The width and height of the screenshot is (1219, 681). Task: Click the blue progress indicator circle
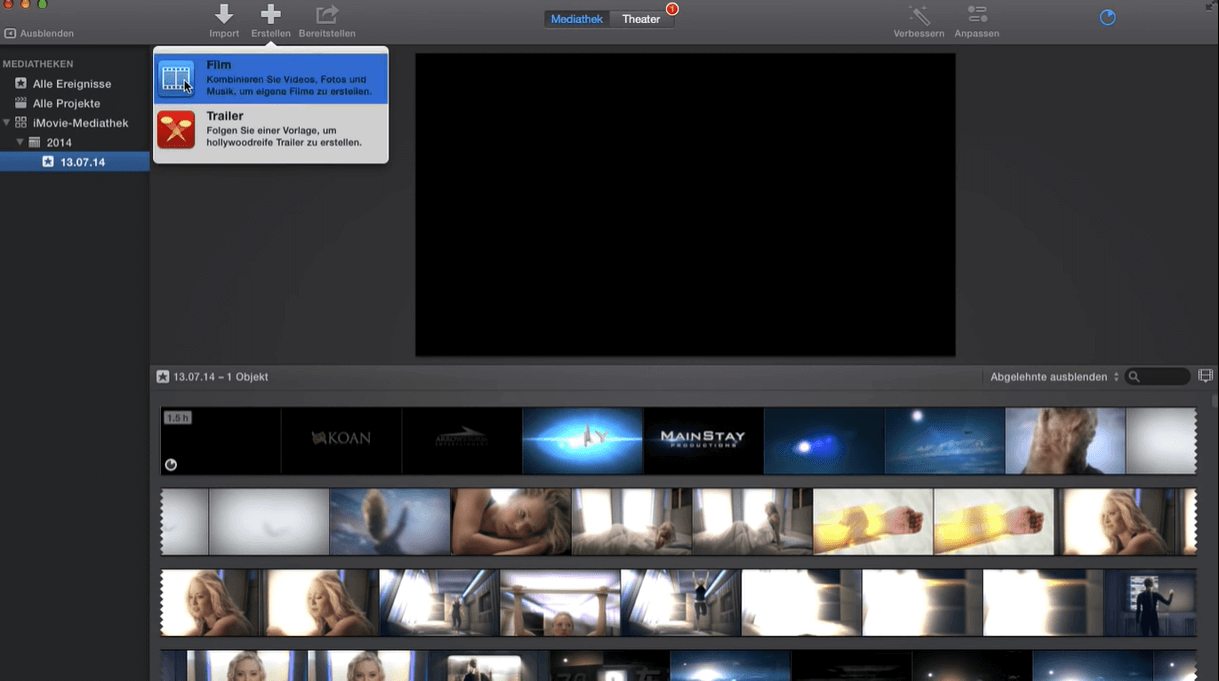[x=1107, y=17]
